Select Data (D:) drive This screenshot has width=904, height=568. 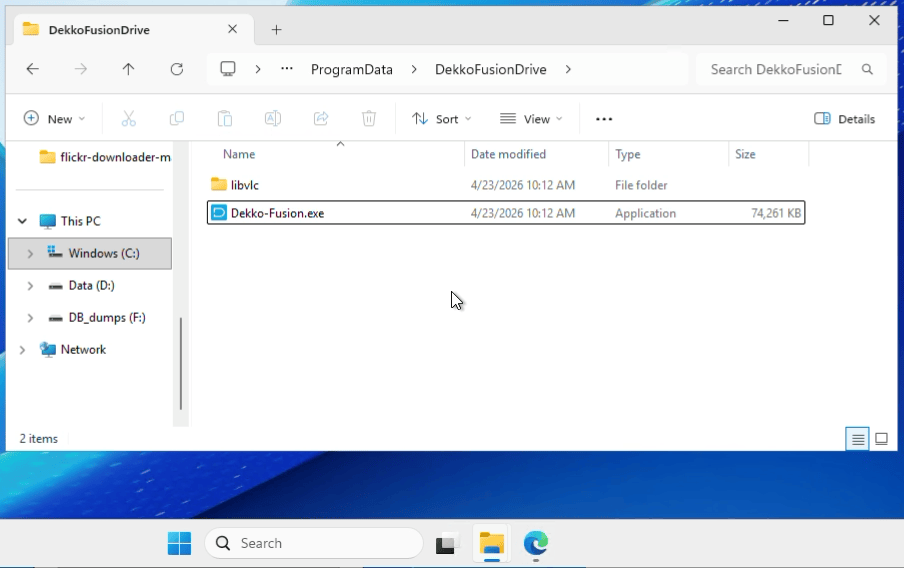[81, 285]
